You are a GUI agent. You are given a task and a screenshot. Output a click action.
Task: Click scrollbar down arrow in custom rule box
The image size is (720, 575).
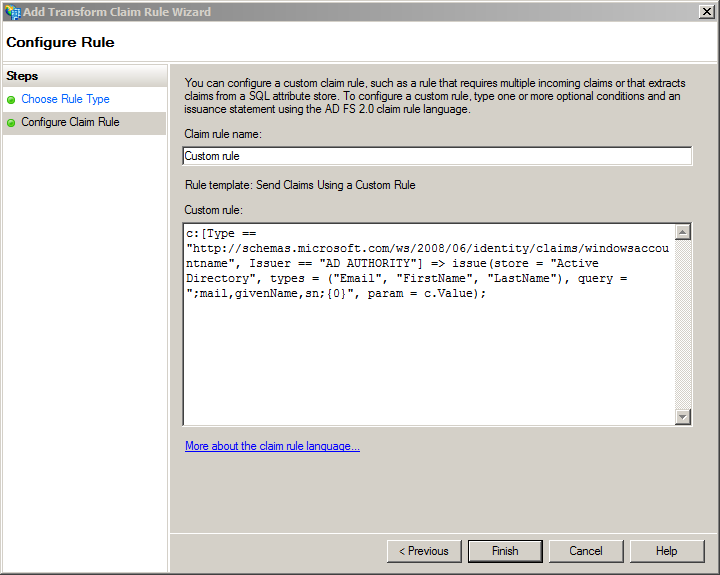pos(683,417)
